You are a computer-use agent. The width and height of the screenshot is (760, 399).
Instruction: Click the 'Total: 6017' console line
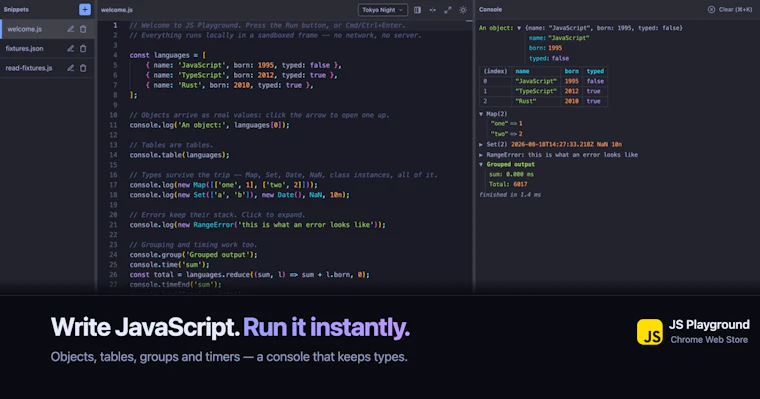(x=508, y=184)
